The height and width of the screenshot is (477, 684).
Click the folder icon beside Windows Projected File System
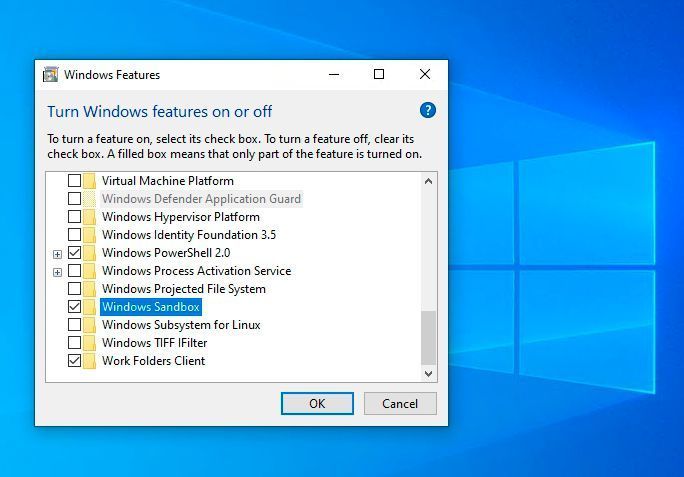89,289
